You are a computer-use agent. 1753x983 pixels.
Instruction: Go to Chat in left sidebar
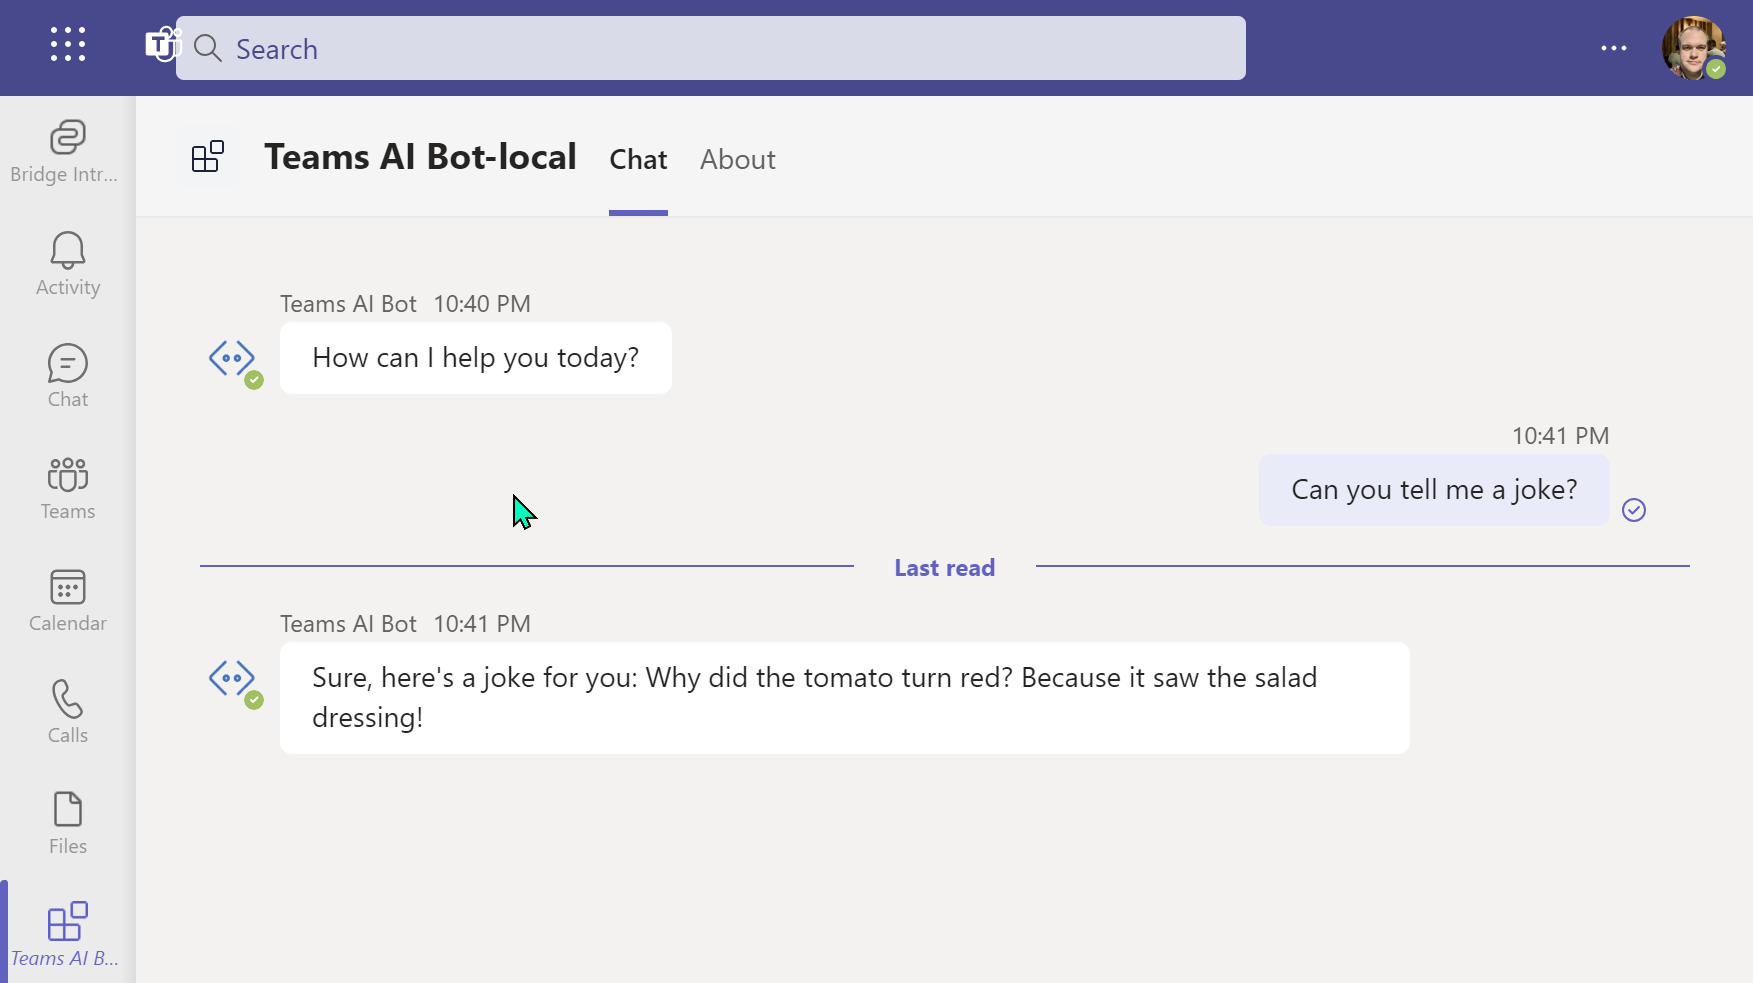tap(67, 376)
